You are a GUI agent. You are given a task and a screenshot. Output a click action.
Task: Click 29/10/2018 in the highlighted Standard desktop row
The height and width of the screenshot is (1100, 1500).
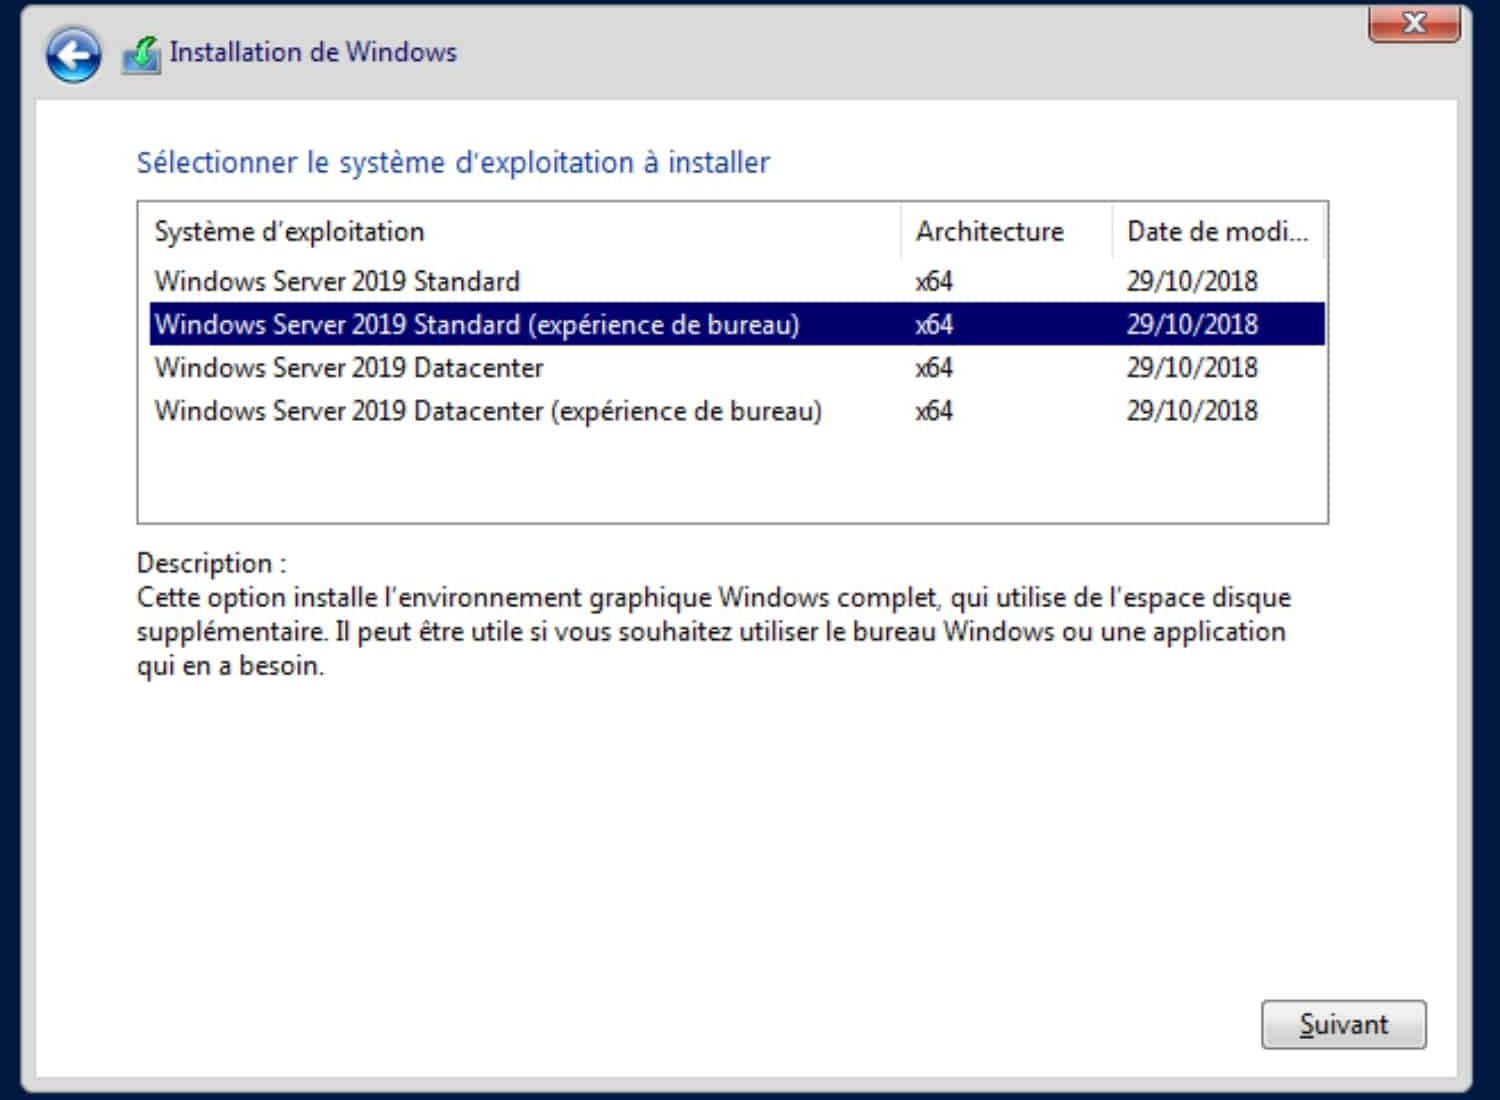click(1192, 324)
